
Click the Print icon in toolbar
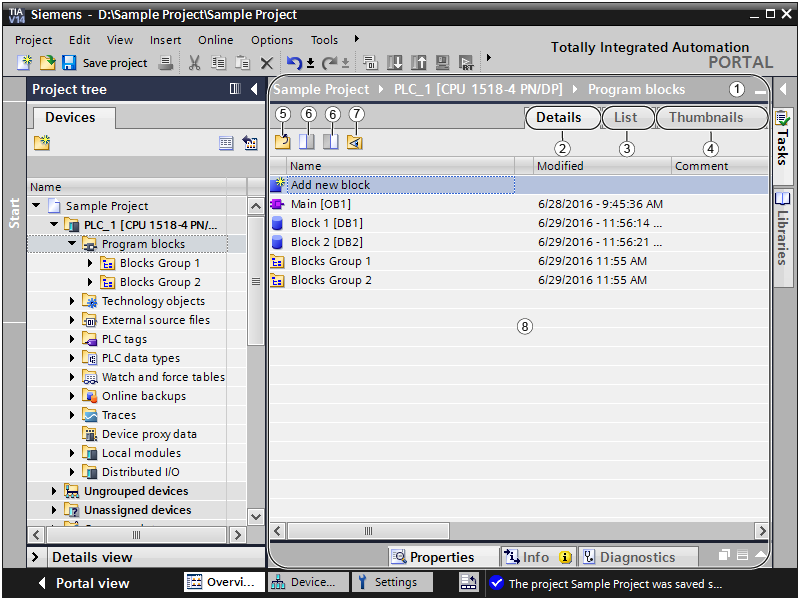pyautogui.click(x=166, y=63)
